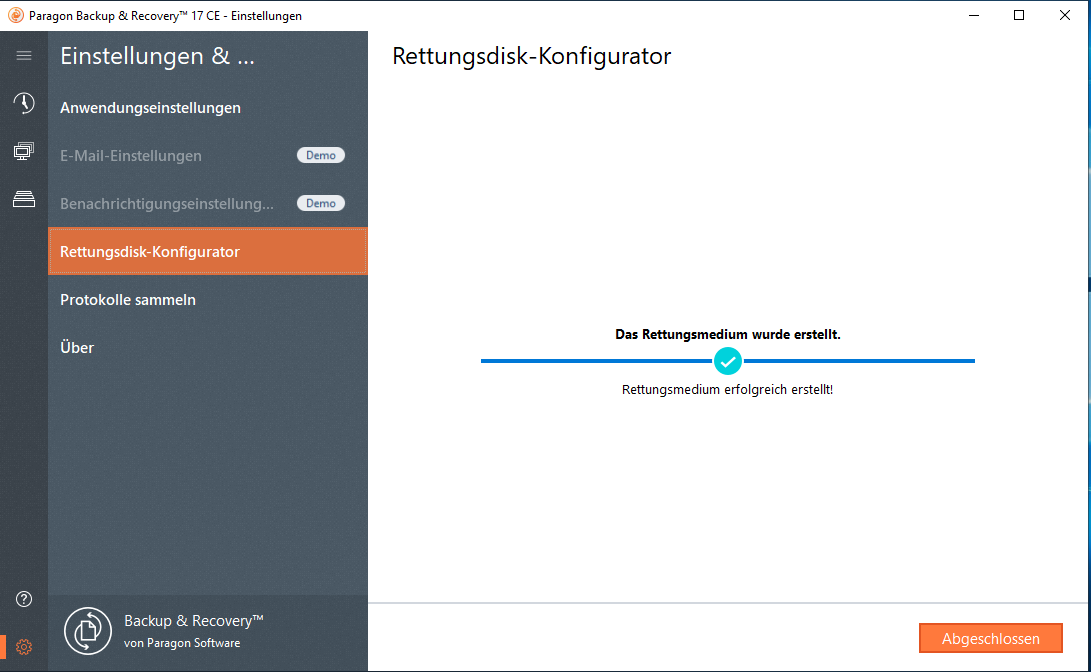The image size is (1091, 672).
Task: Open the computer backup monitor icon
Action: [24, 151]
